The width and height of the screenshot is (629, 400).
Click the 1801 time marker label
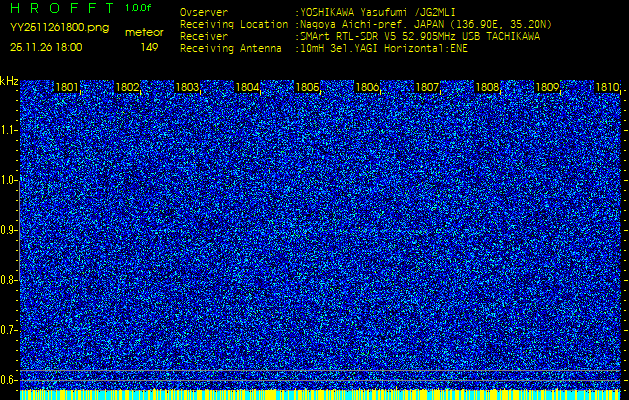coord(67,87)
